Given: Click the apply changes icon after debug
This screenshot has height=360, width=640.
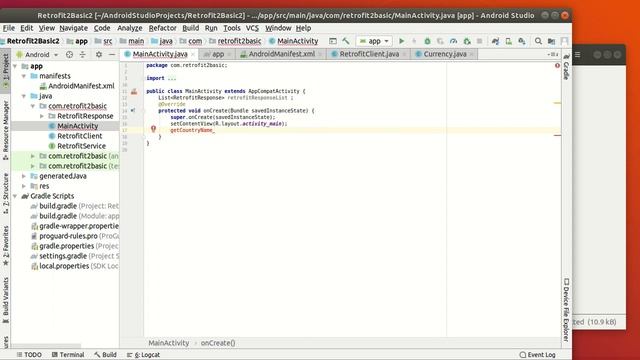Looking at the screenshot, I should 440,41.
